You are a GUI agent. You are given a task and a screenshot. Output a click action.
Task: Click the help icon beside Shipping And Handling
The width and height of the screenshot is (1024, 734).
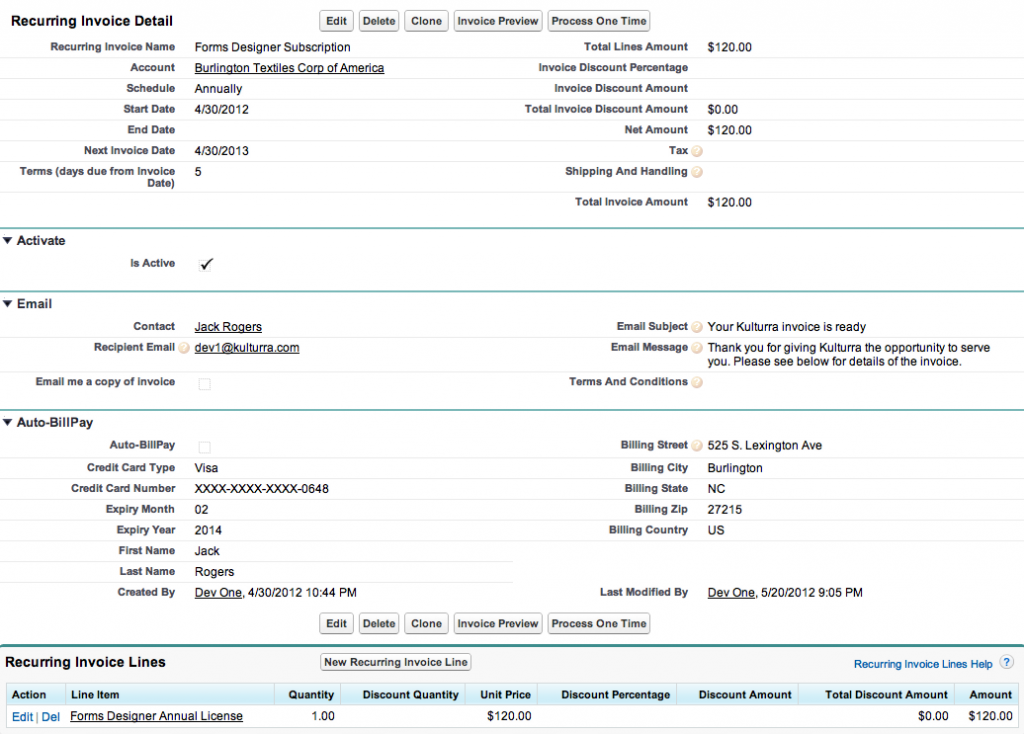(x=697, y=172)
